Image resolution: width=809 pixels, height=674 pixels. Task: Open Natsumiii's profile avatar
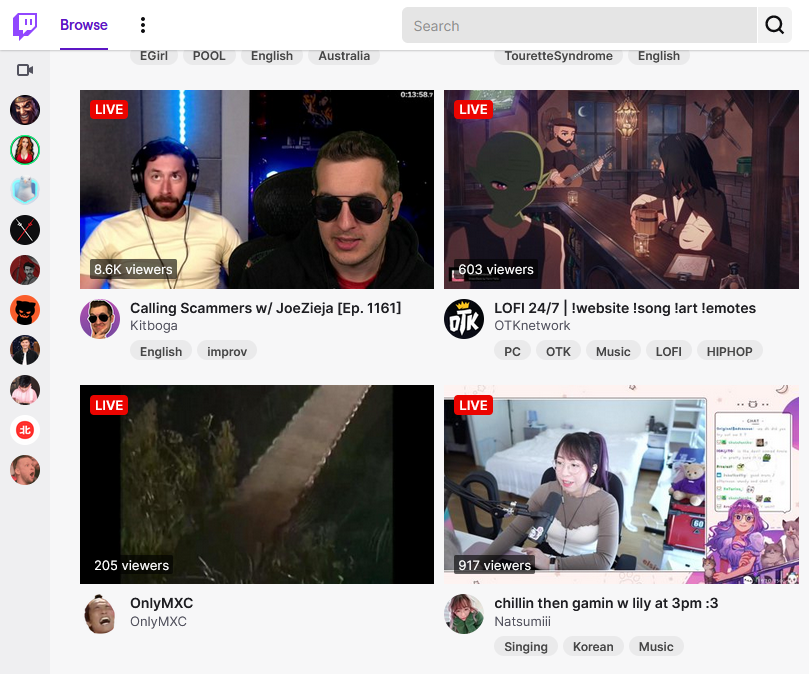(x=464, y=613)
